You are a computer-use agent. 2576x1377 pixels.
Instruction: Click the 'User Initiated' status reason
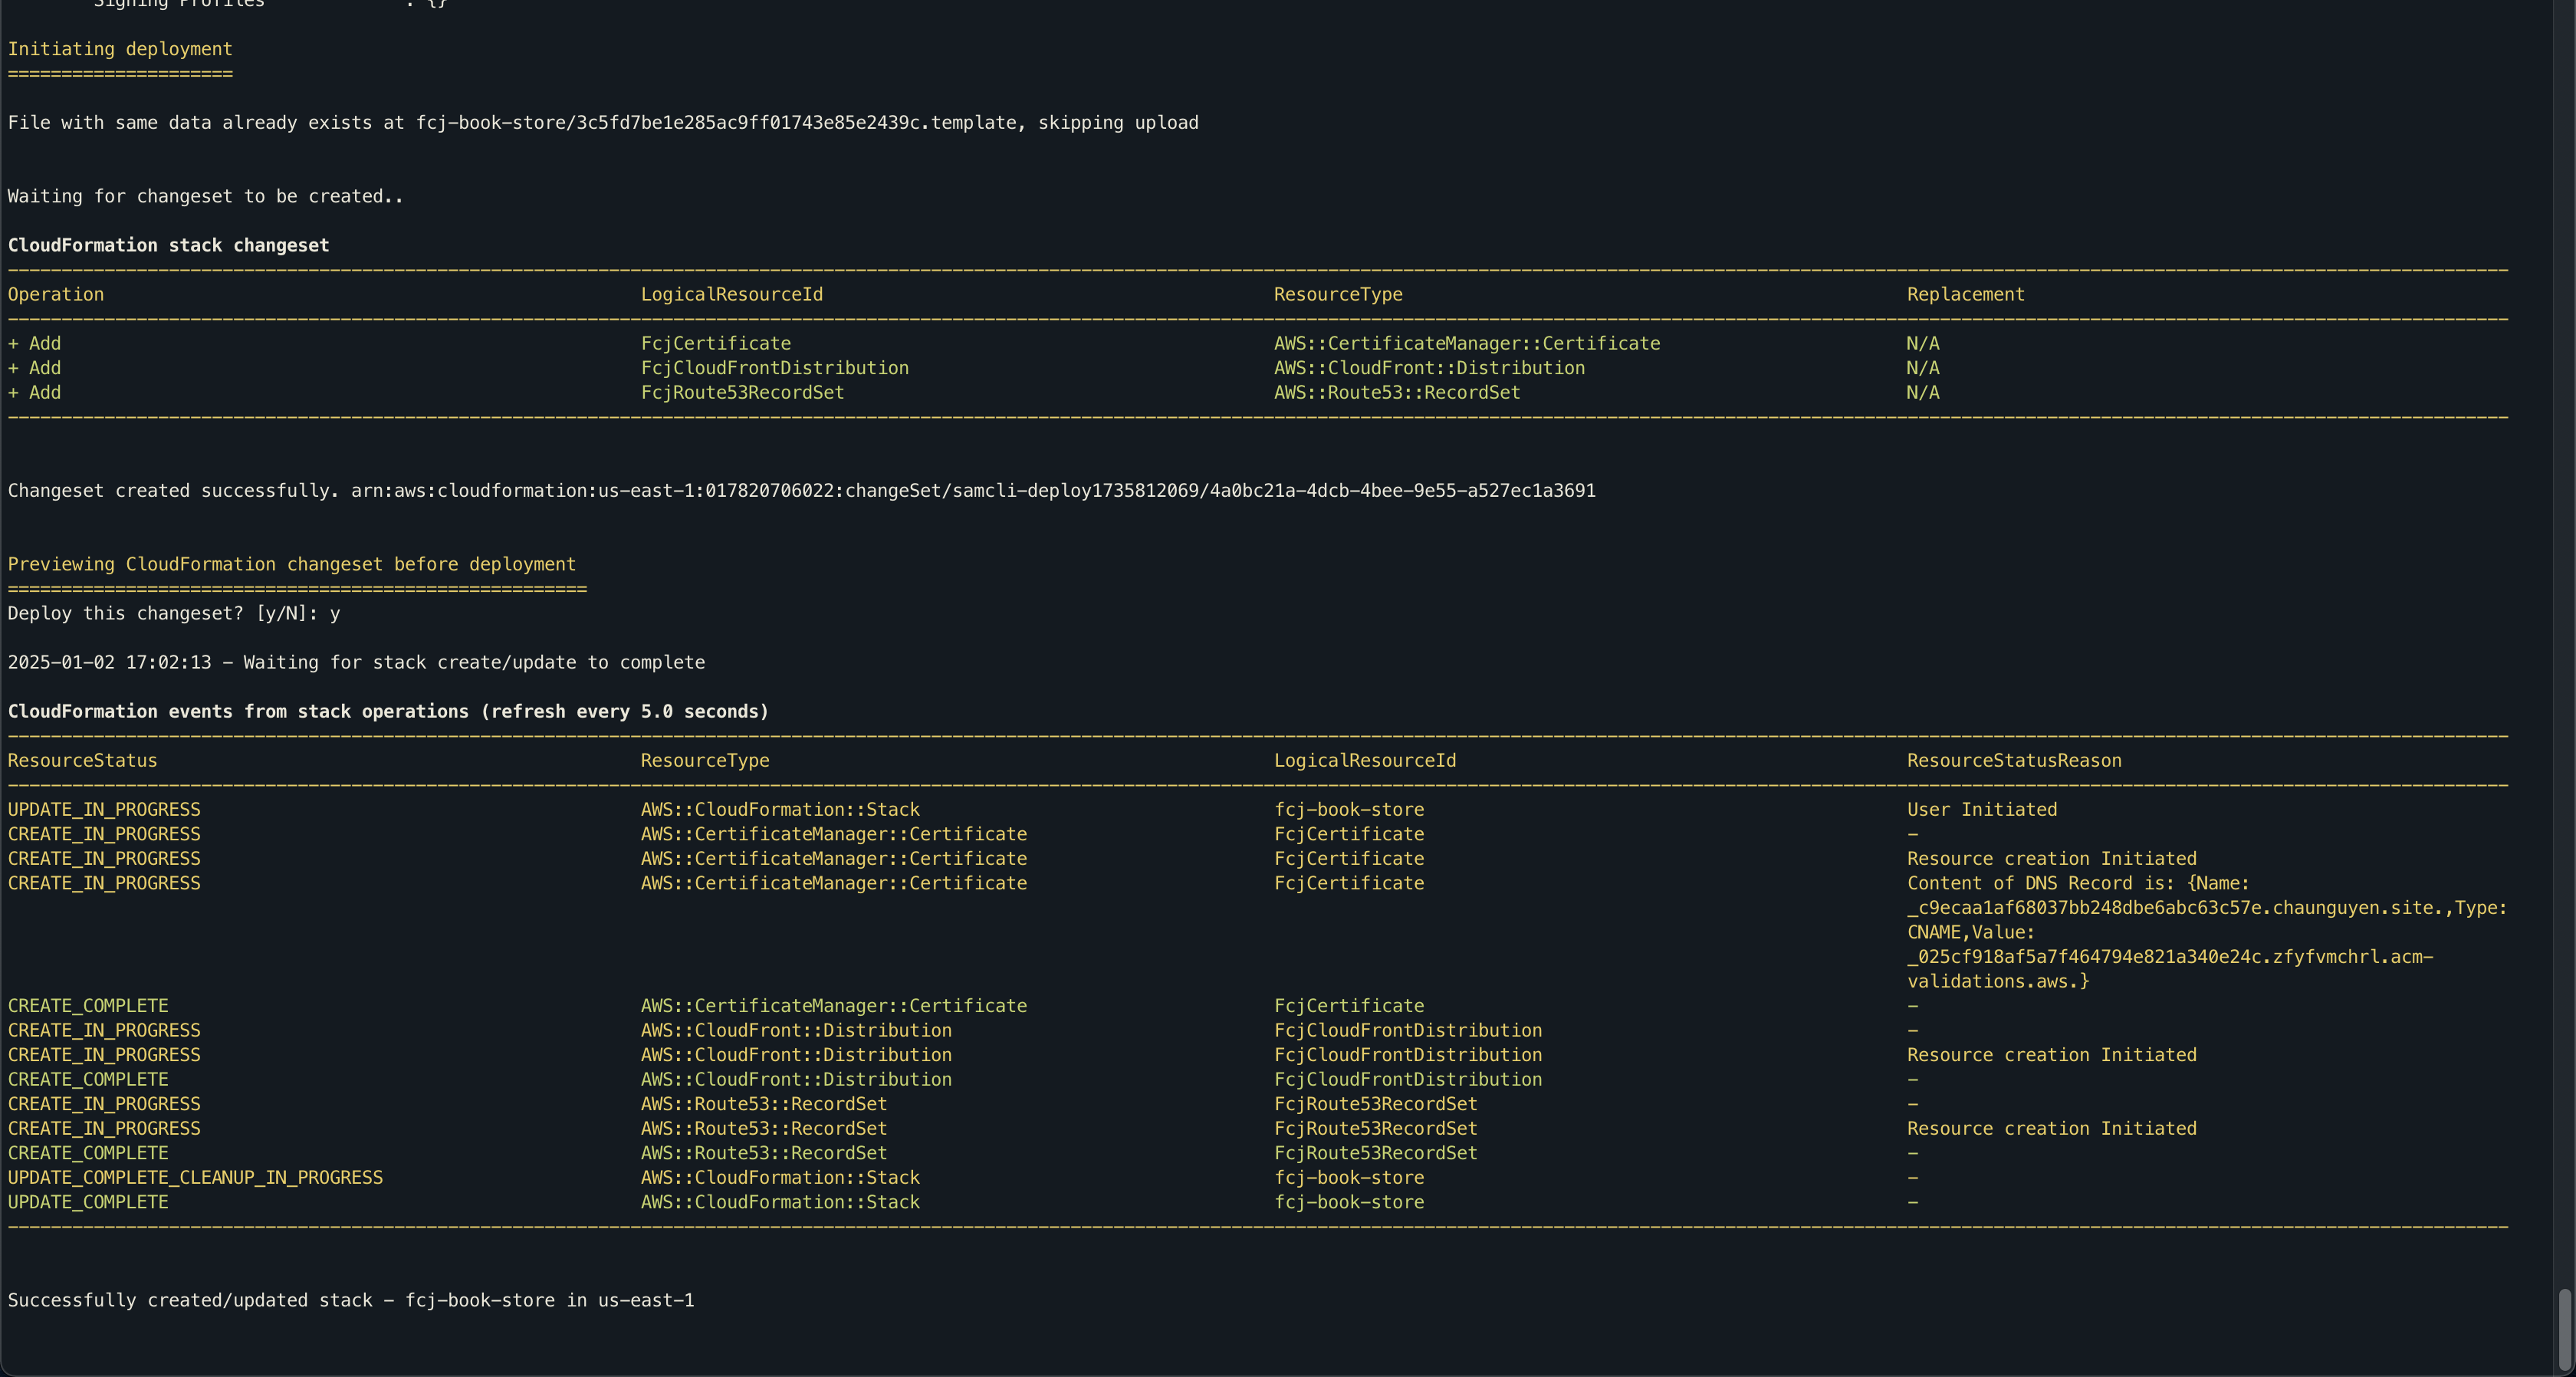point(1982,810)
